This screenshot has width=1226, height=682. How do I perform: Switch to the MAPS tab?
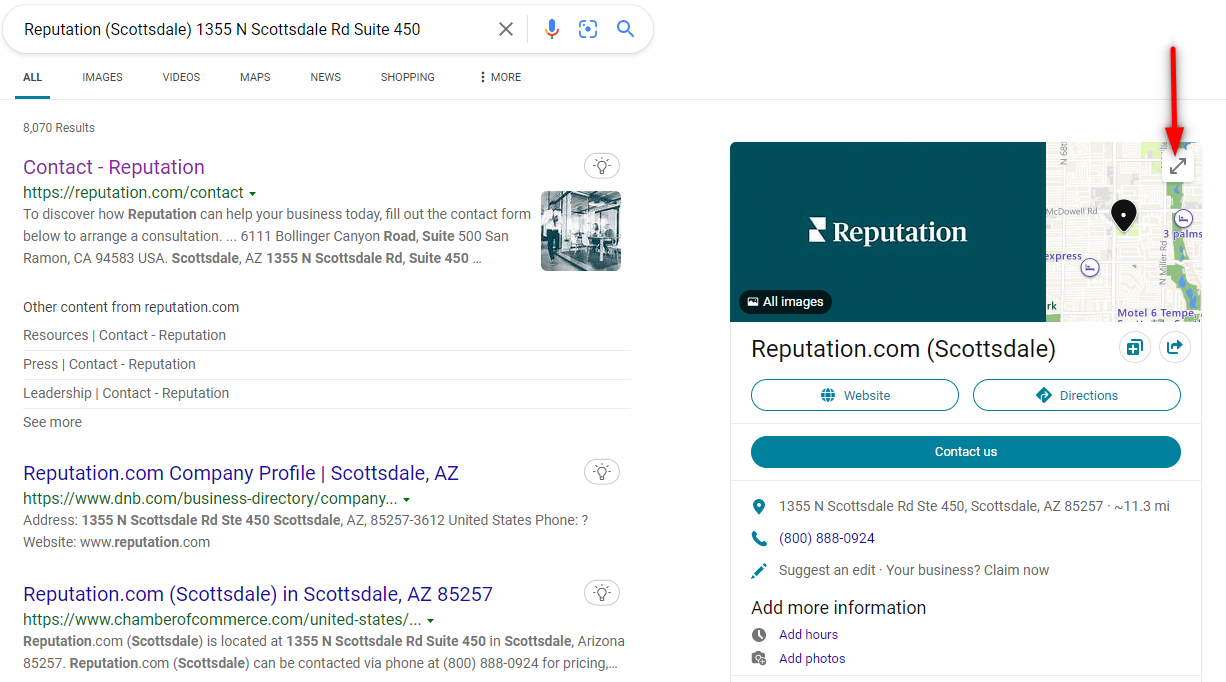click(x=254, y=77)
